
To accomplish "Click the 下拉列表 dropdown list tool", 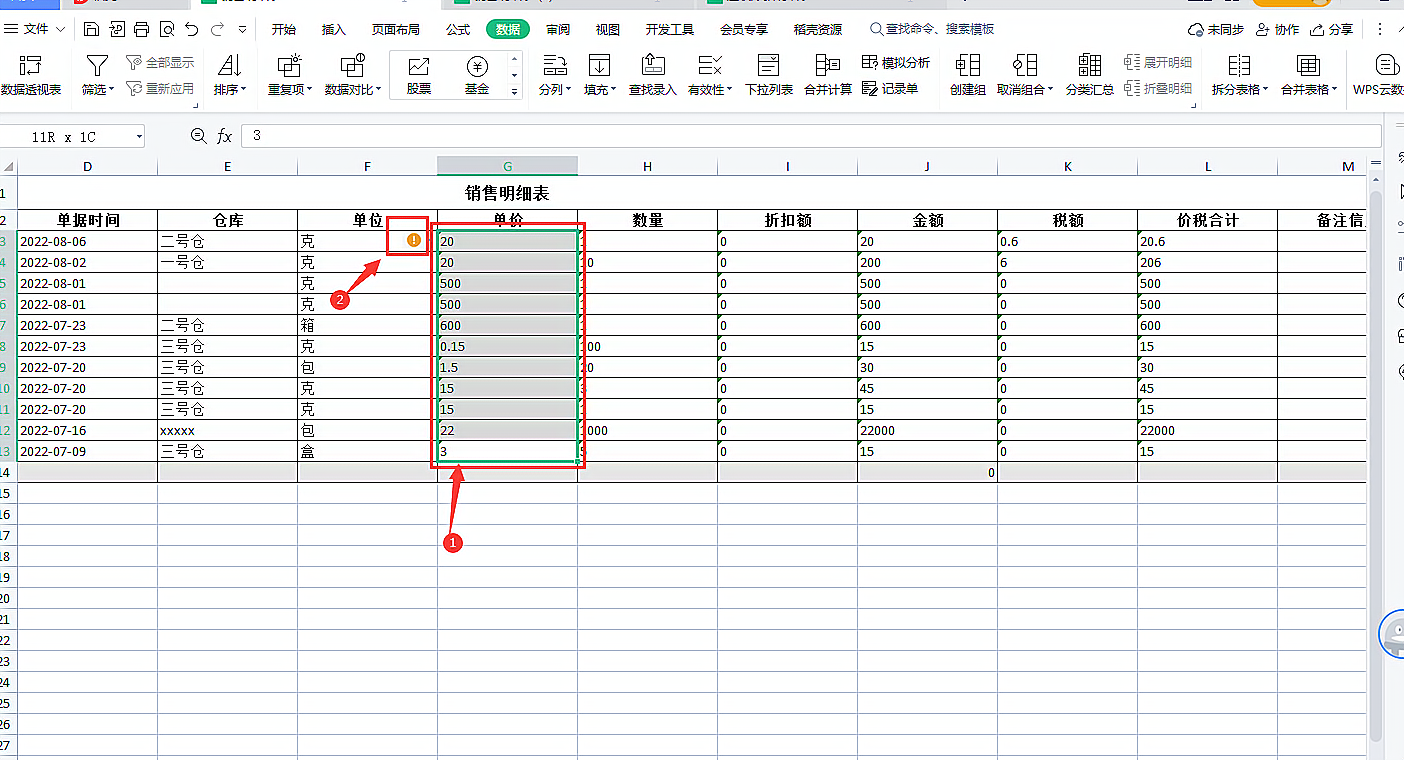I will click(768, 76).
